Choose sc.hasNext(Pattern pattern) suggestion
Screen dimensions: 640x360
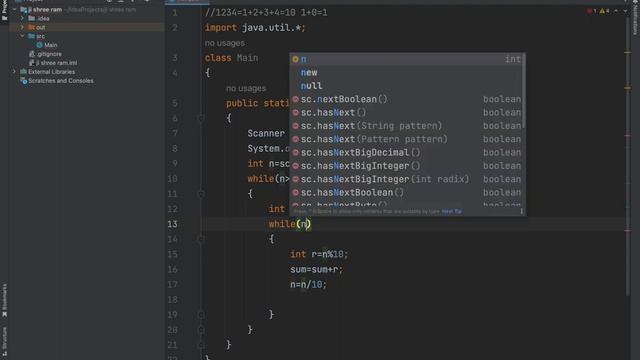407,139
